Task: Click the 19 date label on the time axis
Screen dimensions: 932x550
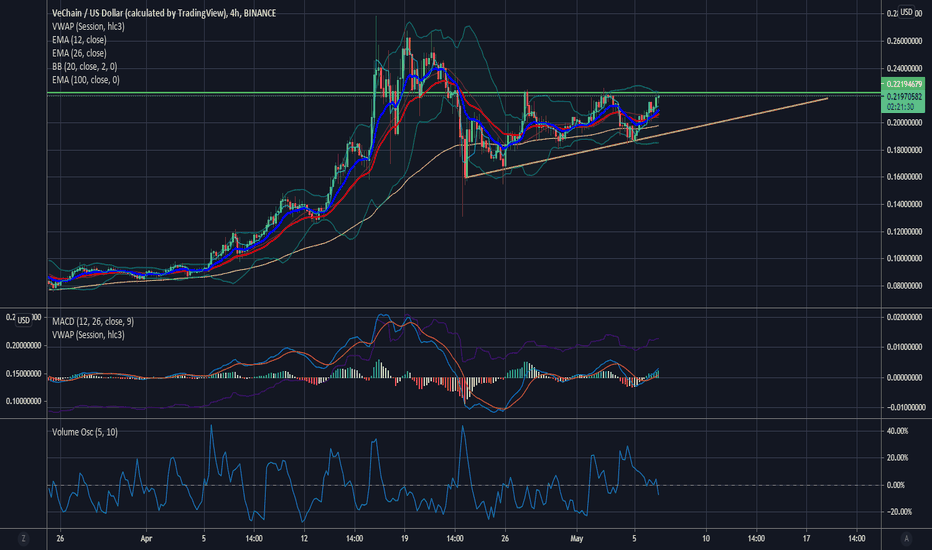Action: click(405, 539)
